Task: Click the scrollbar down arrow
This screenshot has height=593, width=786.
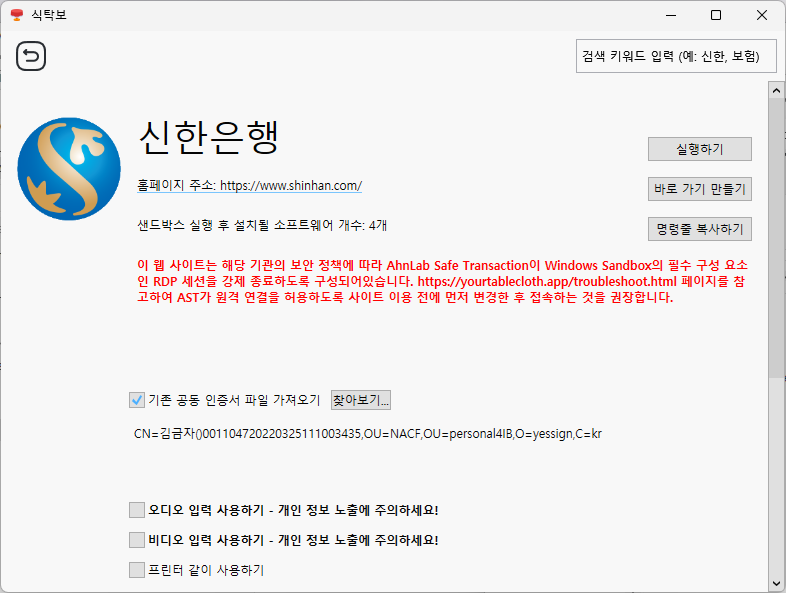Action: [x=776, y=583]
